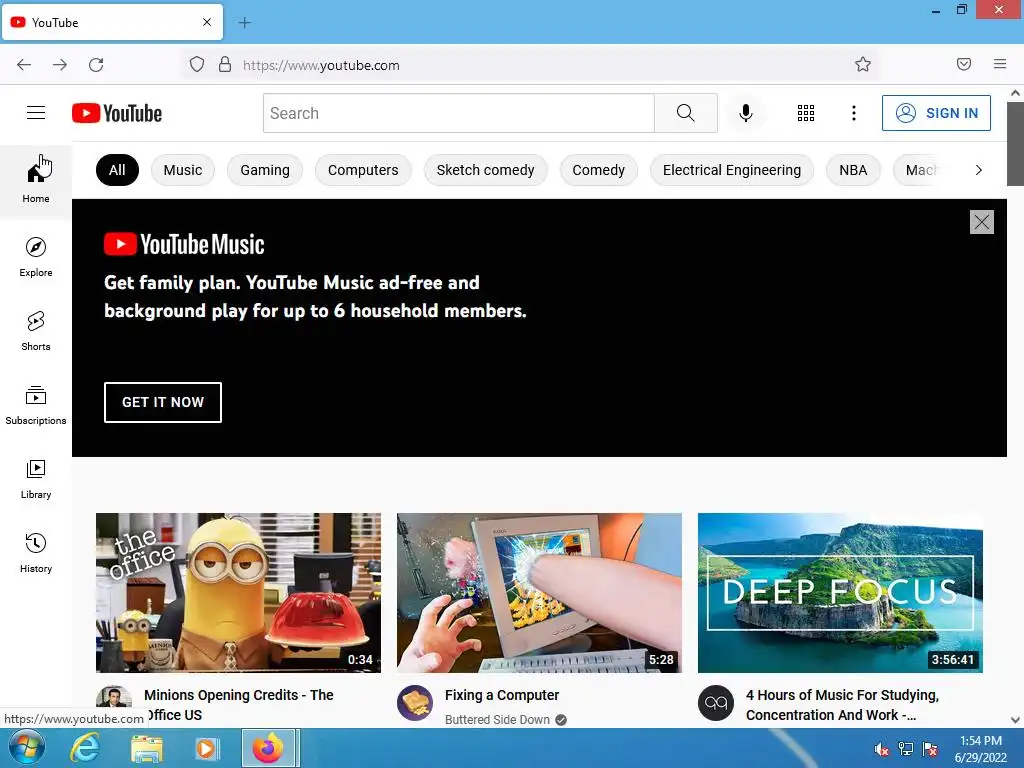This screenshot has height=768, width=1024.
Task: Click the browser URL address bar
Action: tap(529, 65)
